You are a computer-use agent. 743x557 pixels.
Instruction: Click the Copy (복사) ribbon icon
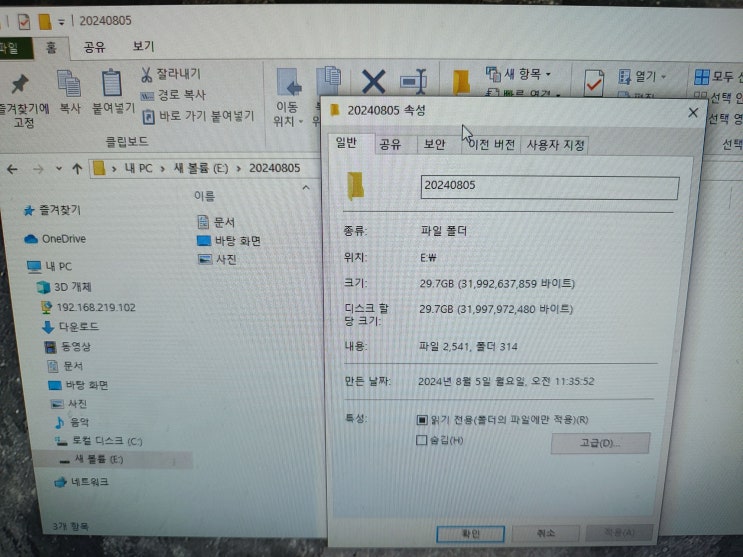(x=69, y=83)
